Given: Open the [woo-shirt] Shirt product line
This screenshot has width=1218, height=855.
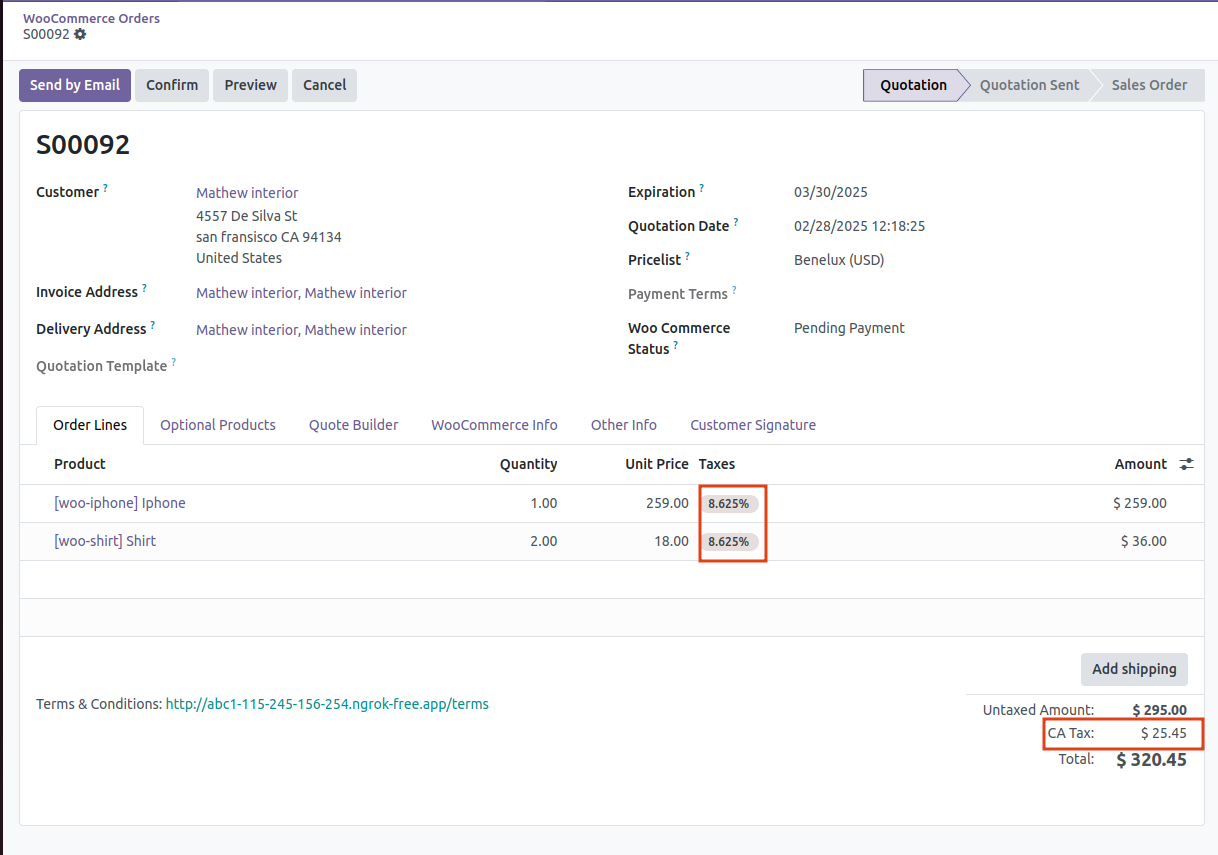Looking at the screenshot, I should click(x=105, y=541).
